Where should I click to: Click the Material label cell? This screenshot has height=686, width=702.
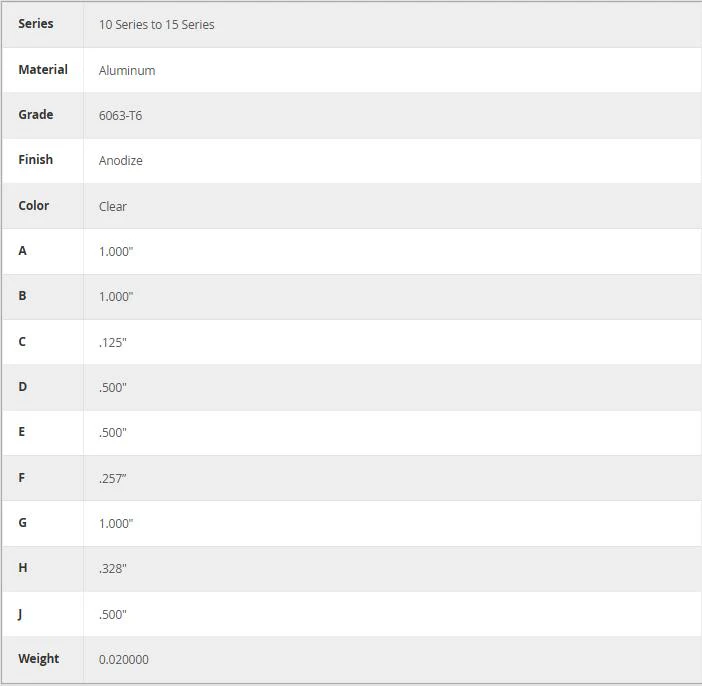tap(43, 69)
